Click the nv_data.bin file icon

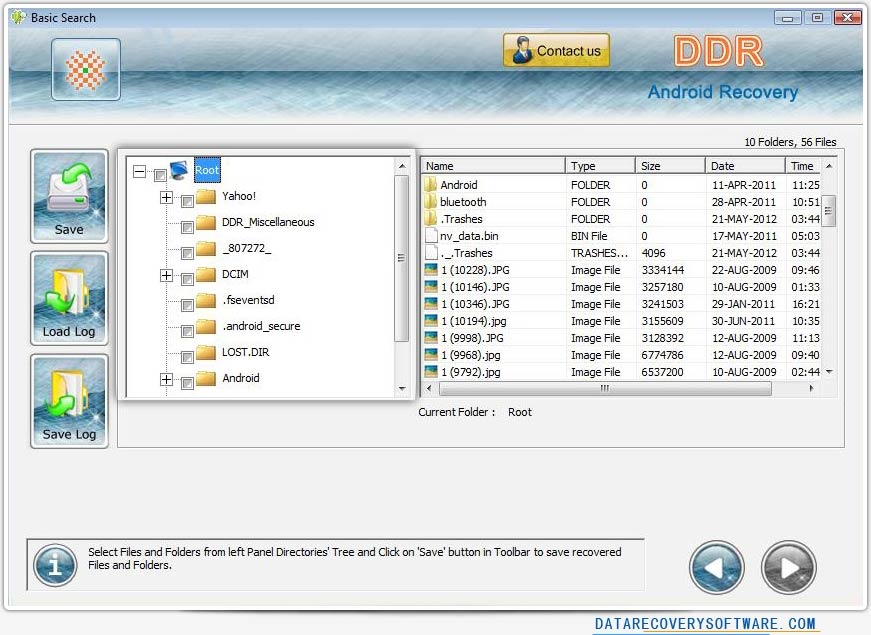coord(431,236)
